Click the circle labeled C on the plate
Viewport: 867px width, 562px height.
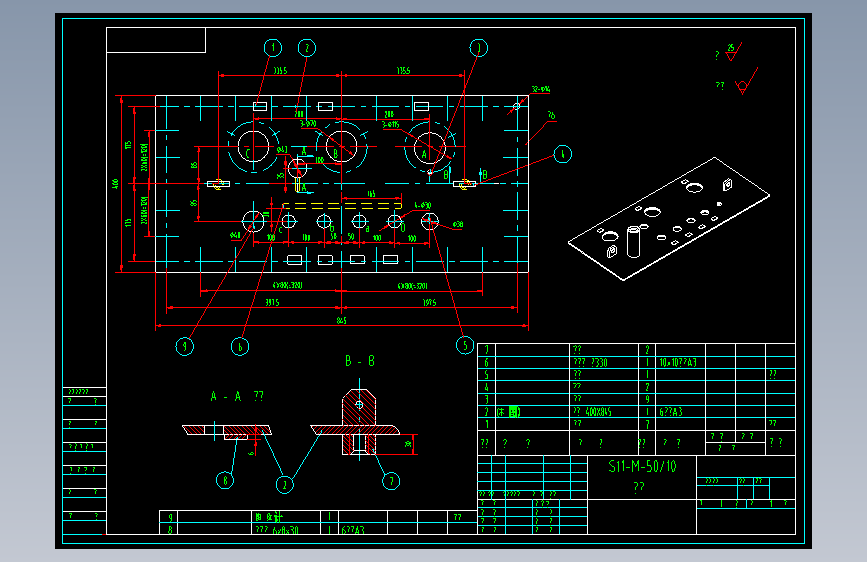tap(253, 147)
